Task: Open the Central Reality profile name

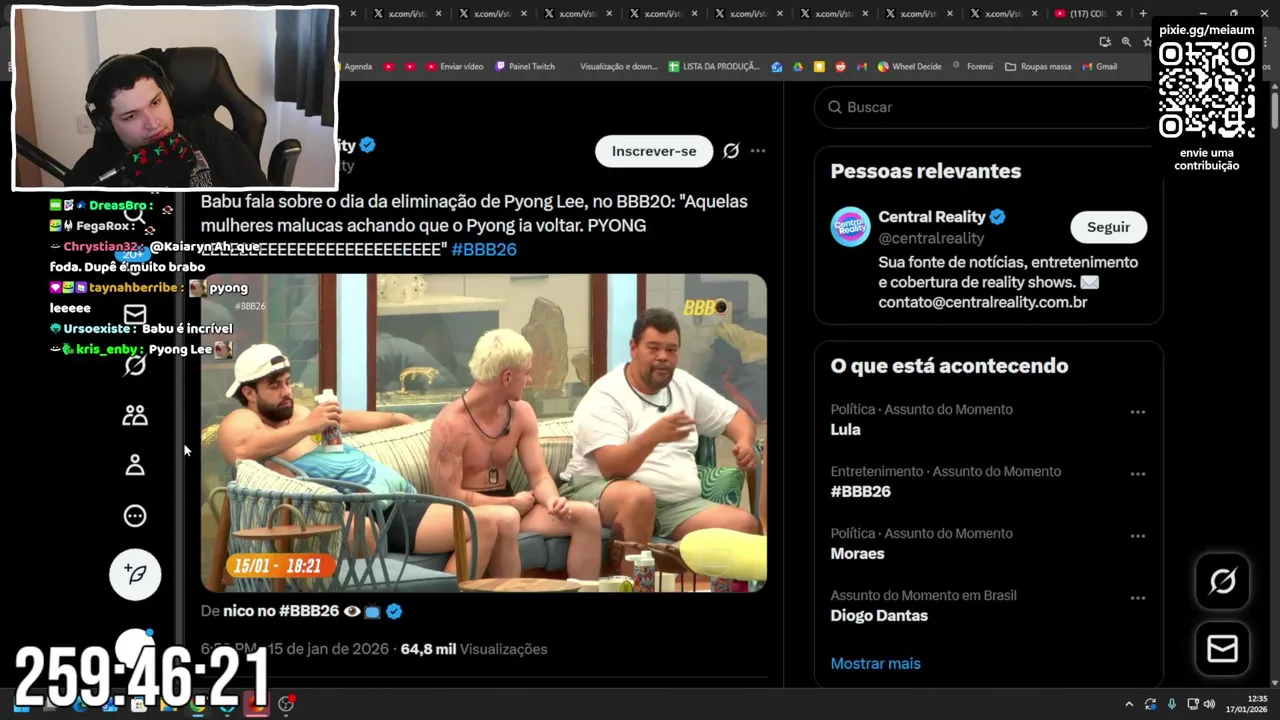Action: [x=932, y=217]
